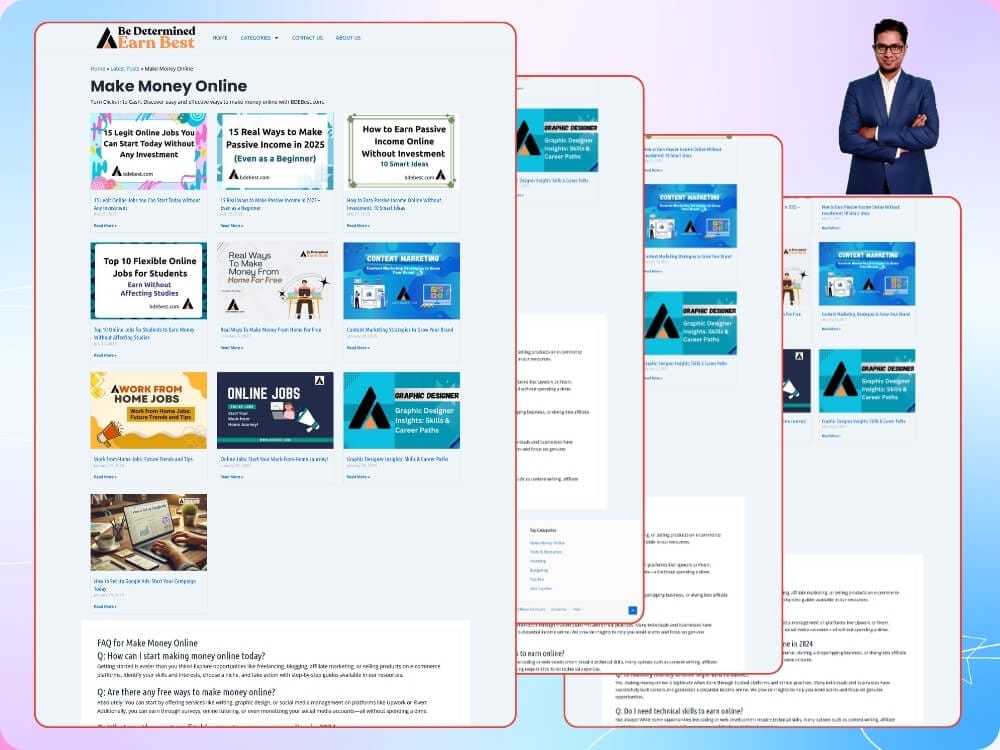This screenshot has width=1000, height=750.
Task: Expand the Categories dropdown menu
Action: 259,38
